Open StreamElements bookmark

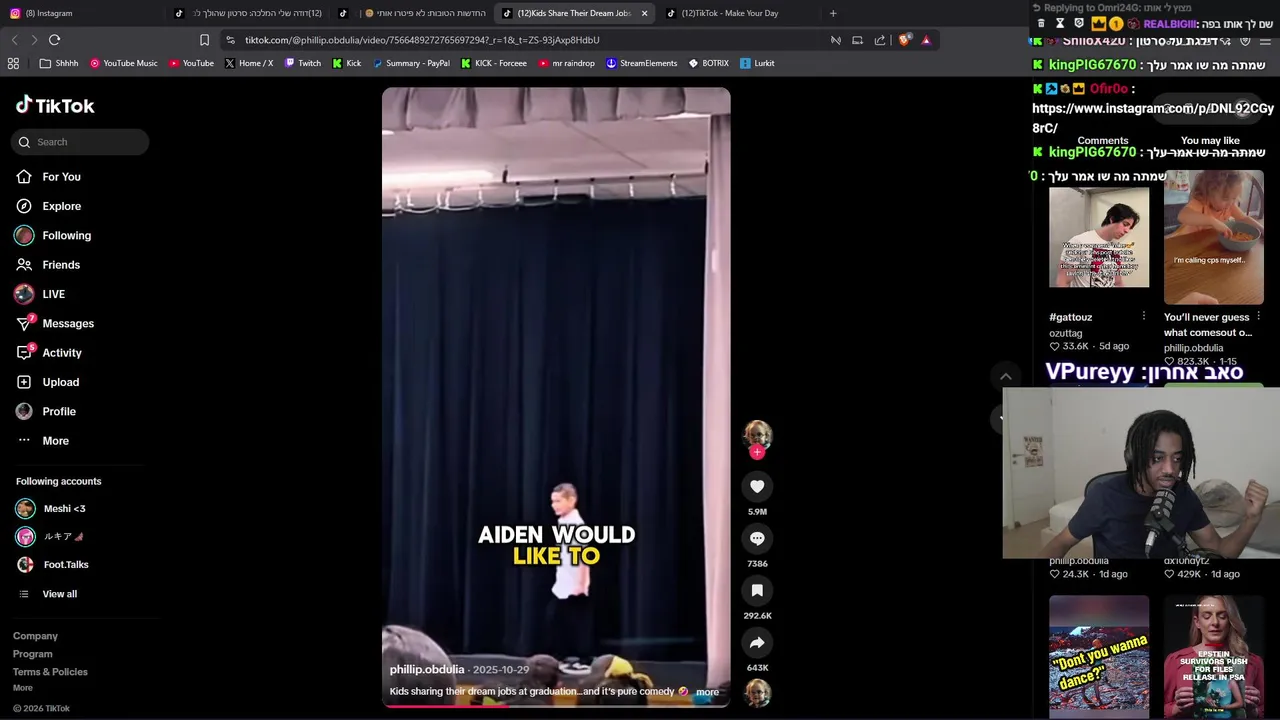641,63
